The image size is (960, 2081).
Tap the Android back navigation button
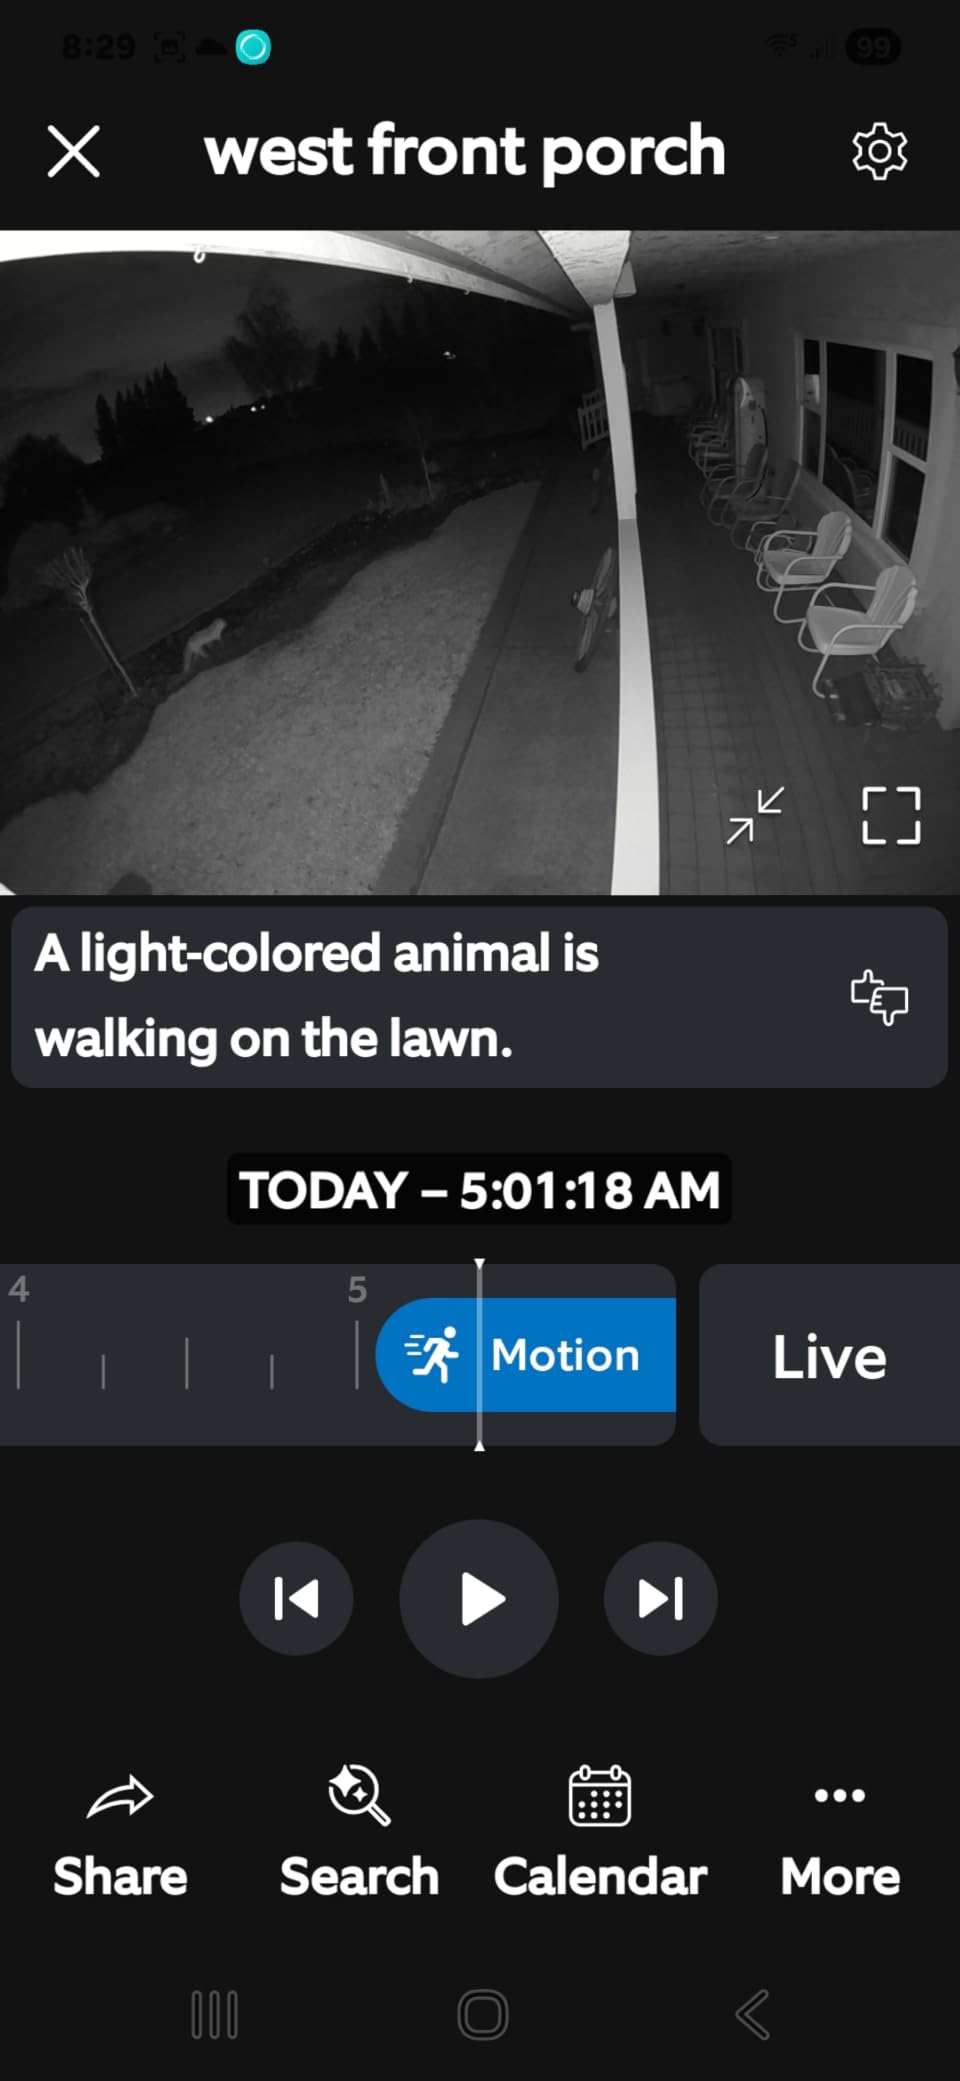tap(753, 2014)
